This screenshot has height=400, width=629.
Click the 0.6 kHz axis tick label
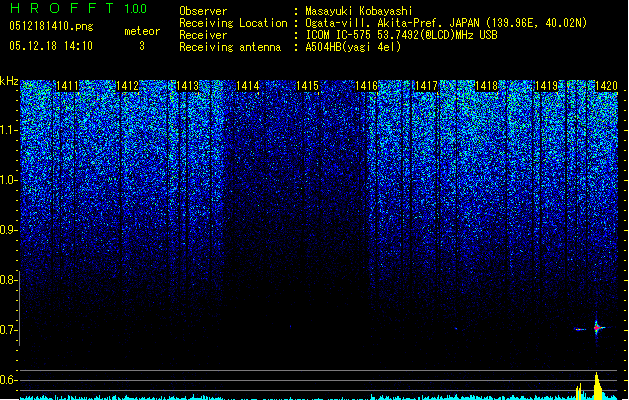pos(7,380)
